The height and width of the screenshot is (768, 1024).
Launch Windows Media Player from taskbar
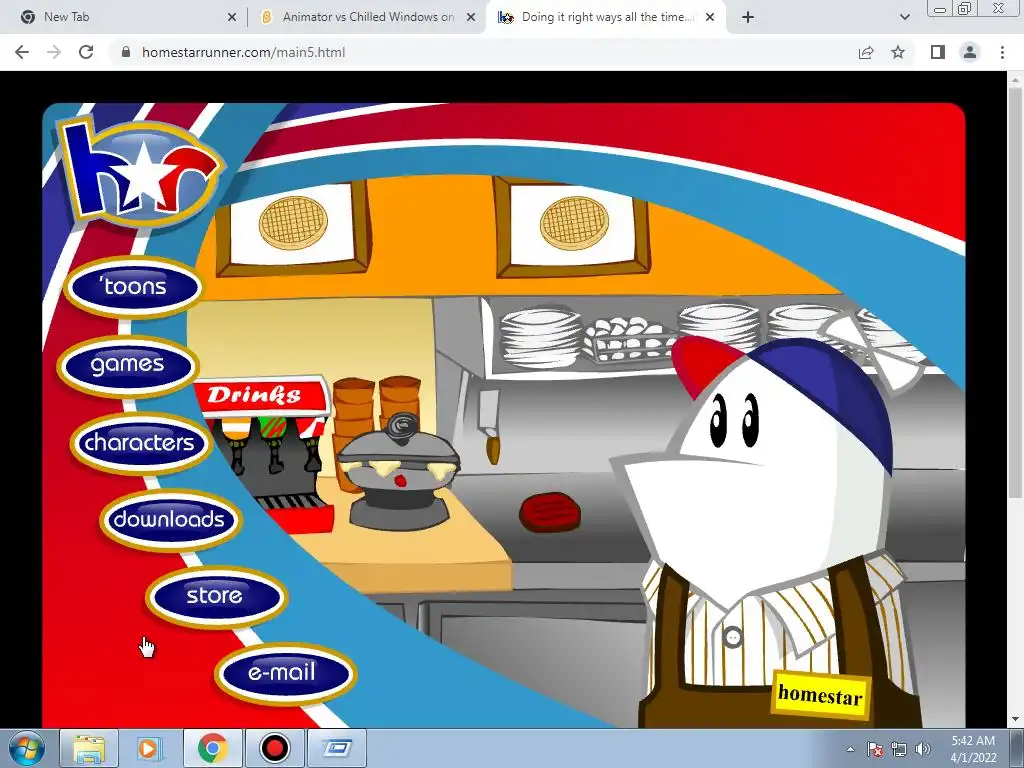(150, 748)
